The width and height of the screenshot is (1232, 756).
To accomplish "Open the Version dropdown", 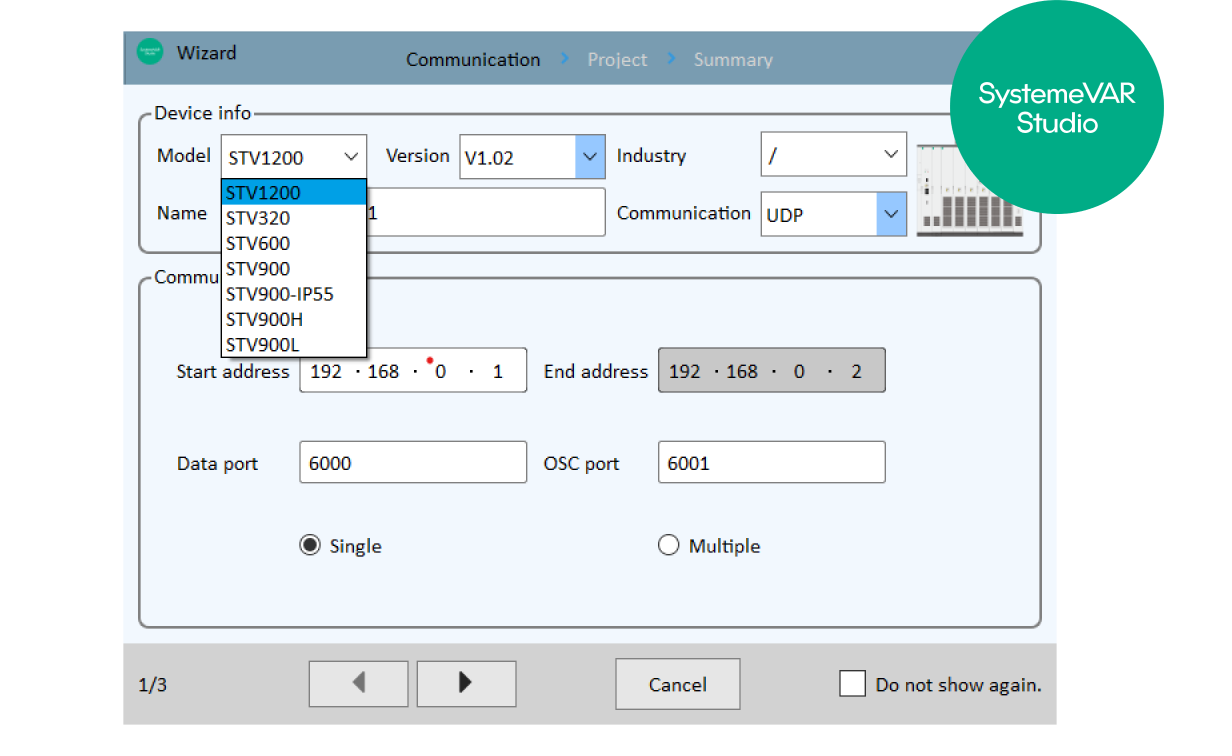I will pyautogui.click(x=590, y=157).
